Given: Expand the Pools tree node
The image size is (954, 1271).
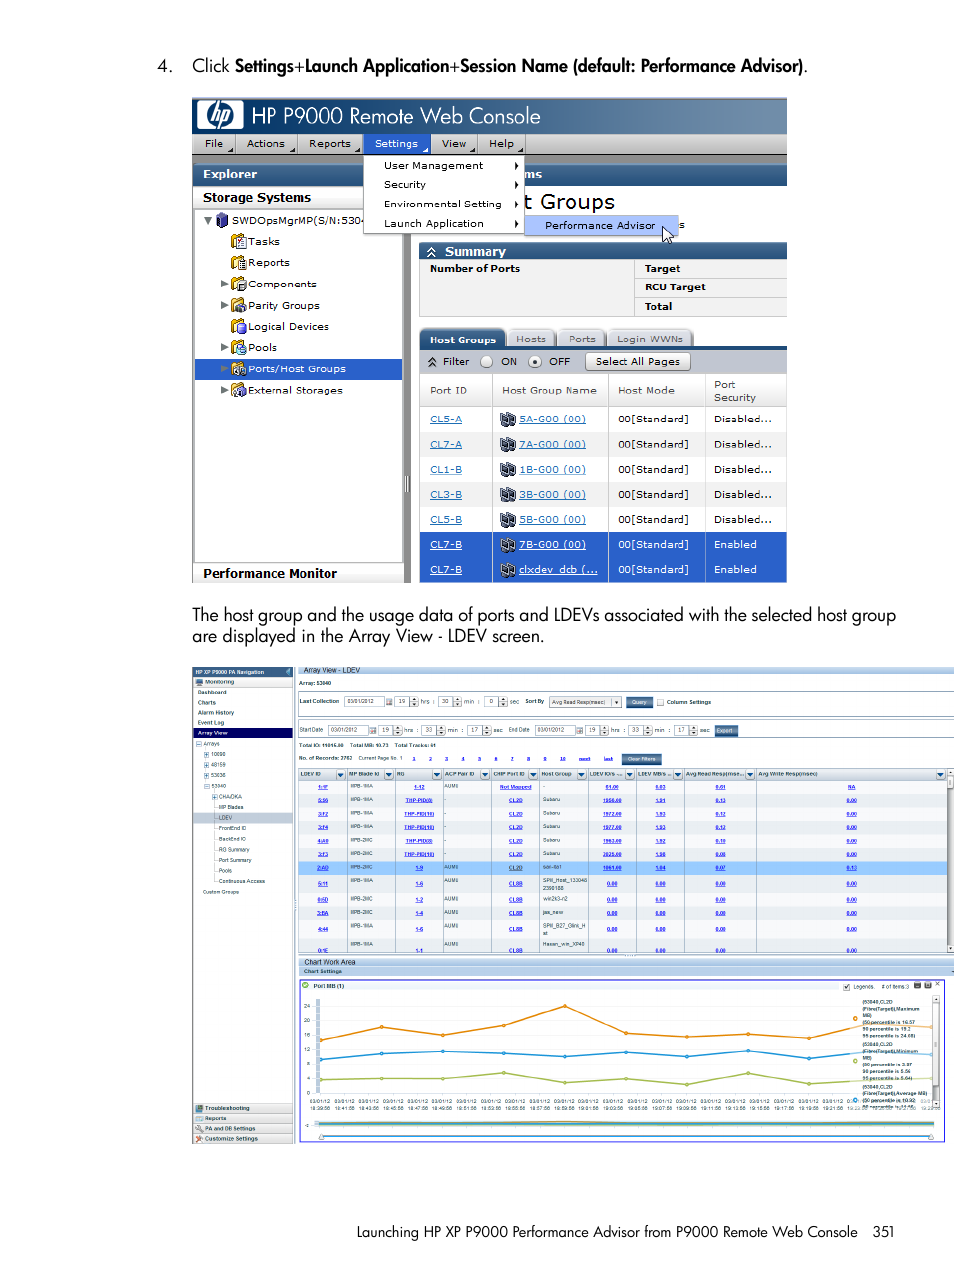Looking at the screenshot, I should 224,347.
